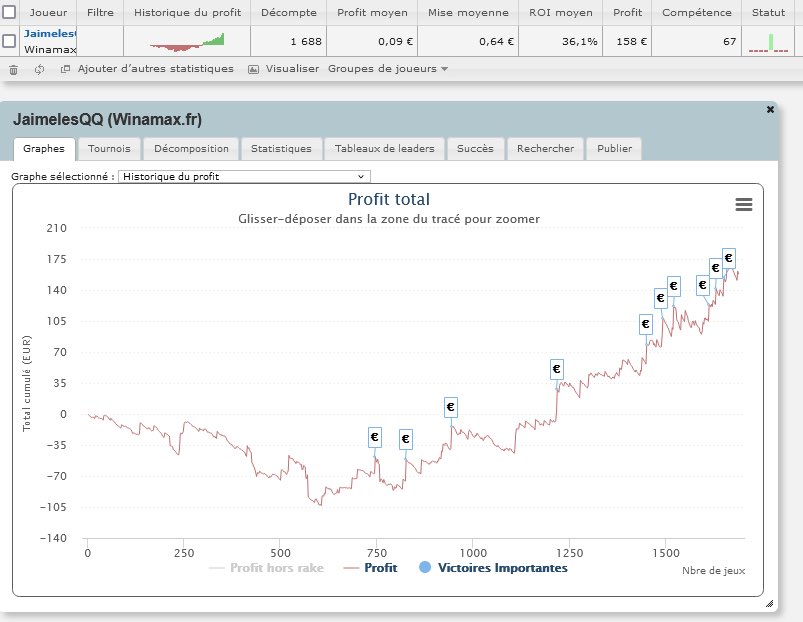Click the Statut mini chart in the row
The image size is (803, 622).
pyautogui.click(x=768, y=42)
